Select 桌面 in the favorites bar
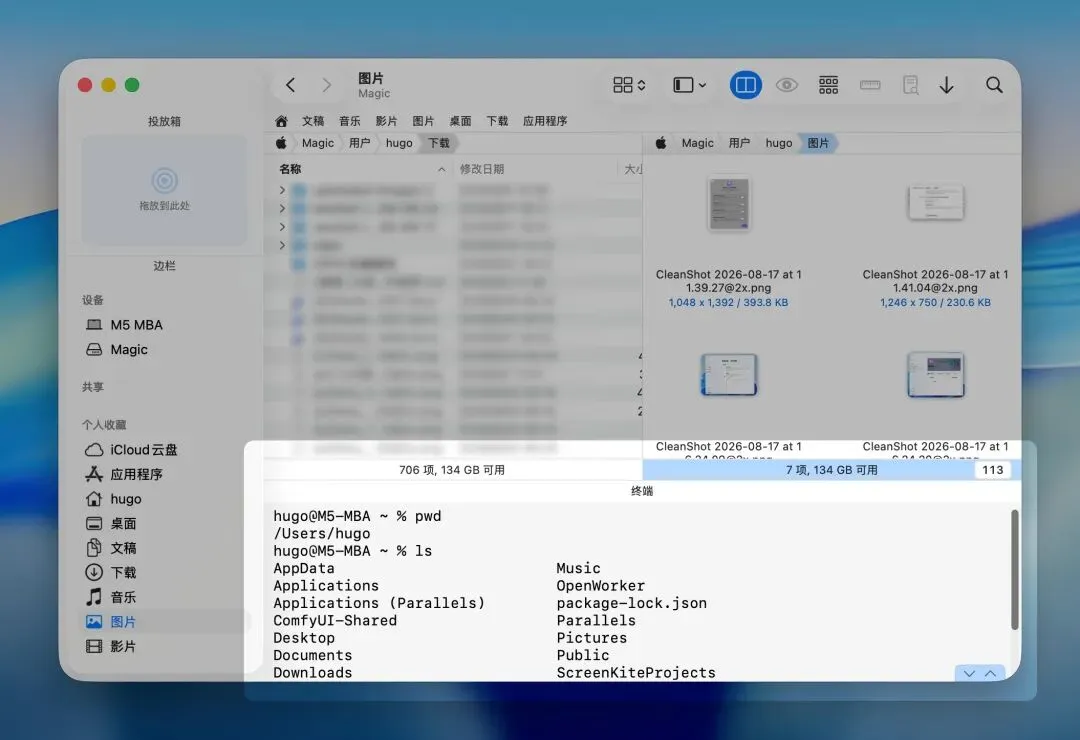 coord(460,121)
